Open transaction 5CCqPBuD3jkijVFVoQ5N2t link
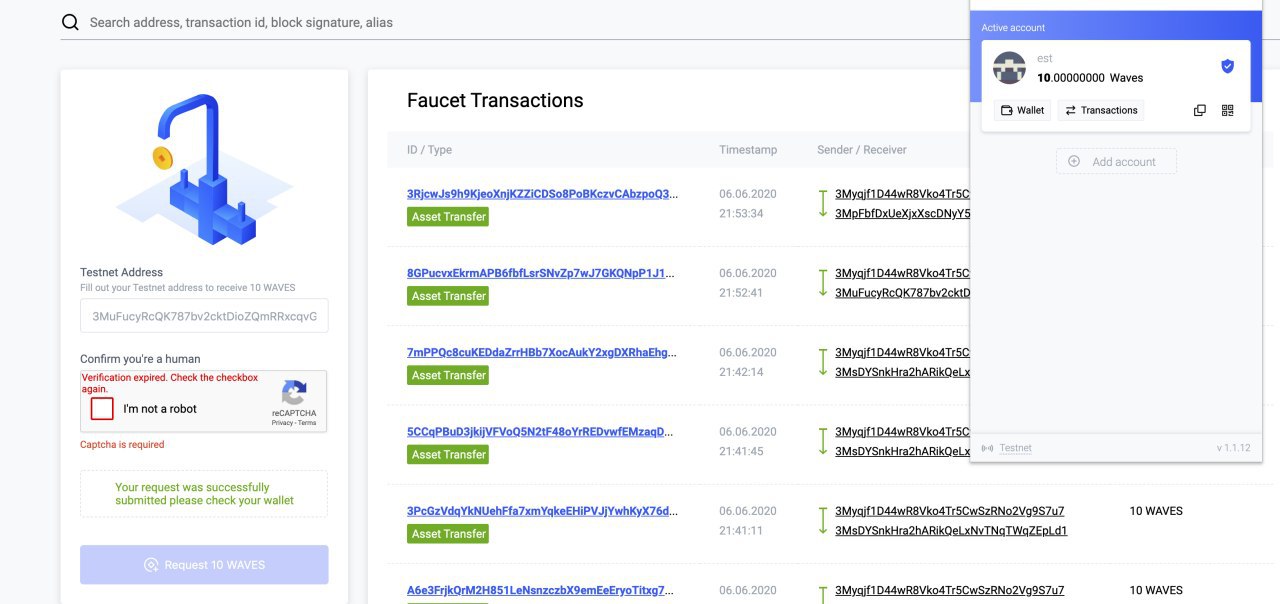This screenshot has width=1280, height=604. 541,432
